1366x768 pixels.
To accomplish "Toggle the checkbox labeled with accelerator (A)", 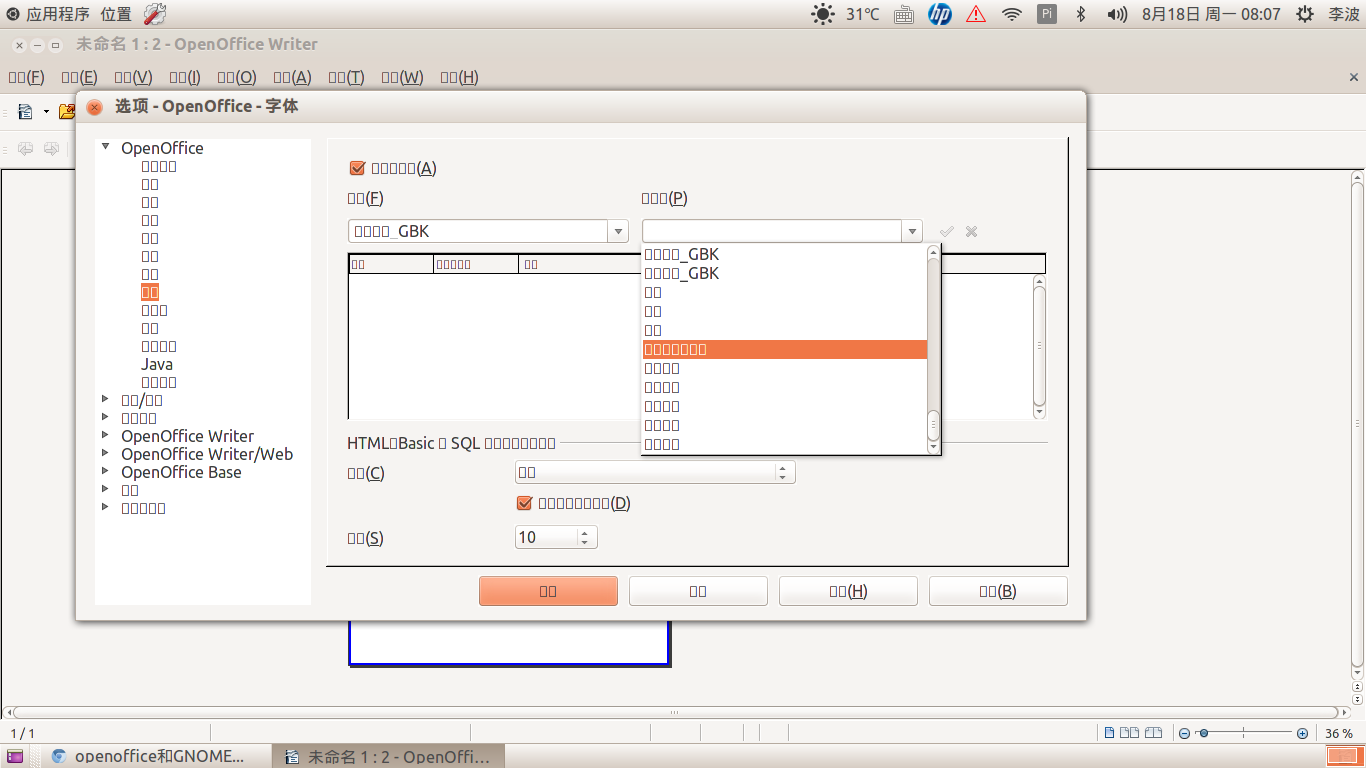I will (x=357, y=168).
